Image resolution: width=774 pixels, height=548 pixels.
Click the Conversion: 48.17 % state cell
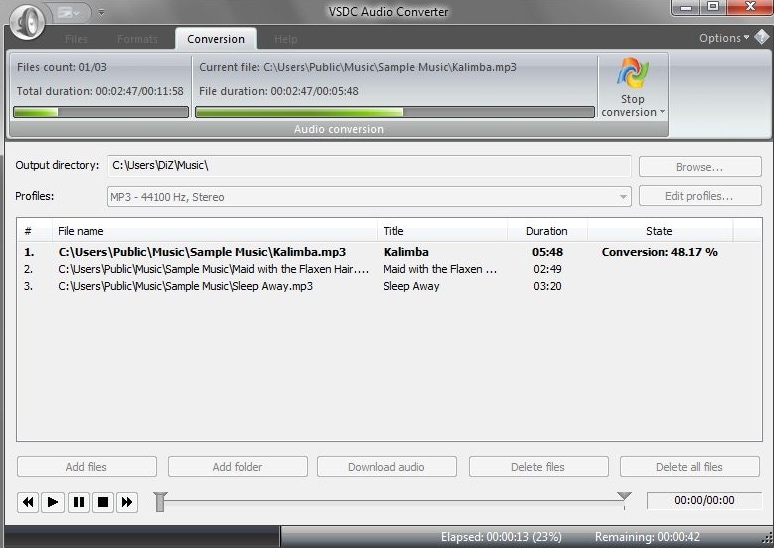(659, 252)
